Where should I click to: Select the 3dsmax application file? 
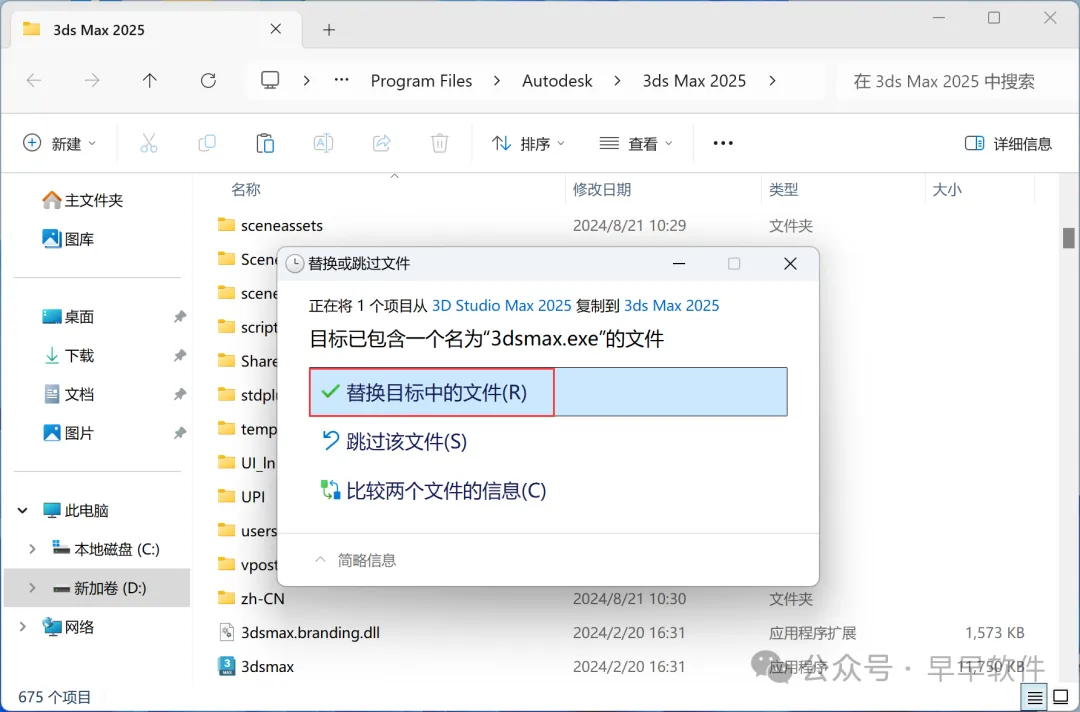[267, 667]
